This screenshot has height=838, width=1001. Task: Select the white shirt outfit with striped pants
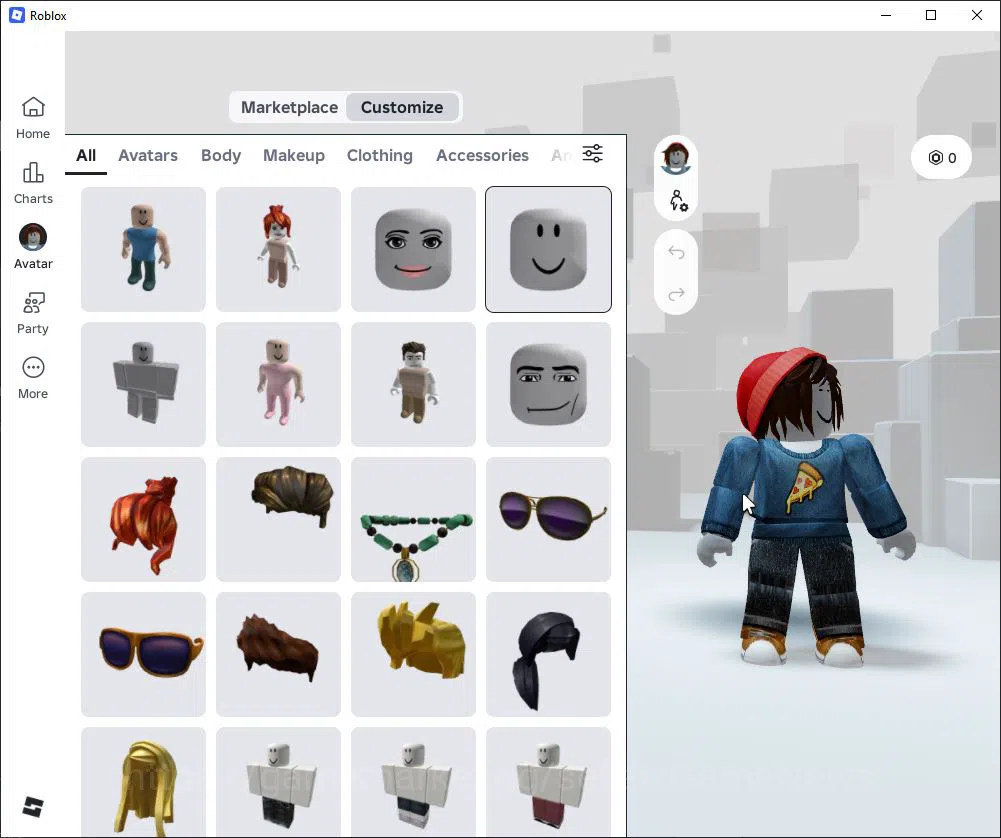(414, 782)
